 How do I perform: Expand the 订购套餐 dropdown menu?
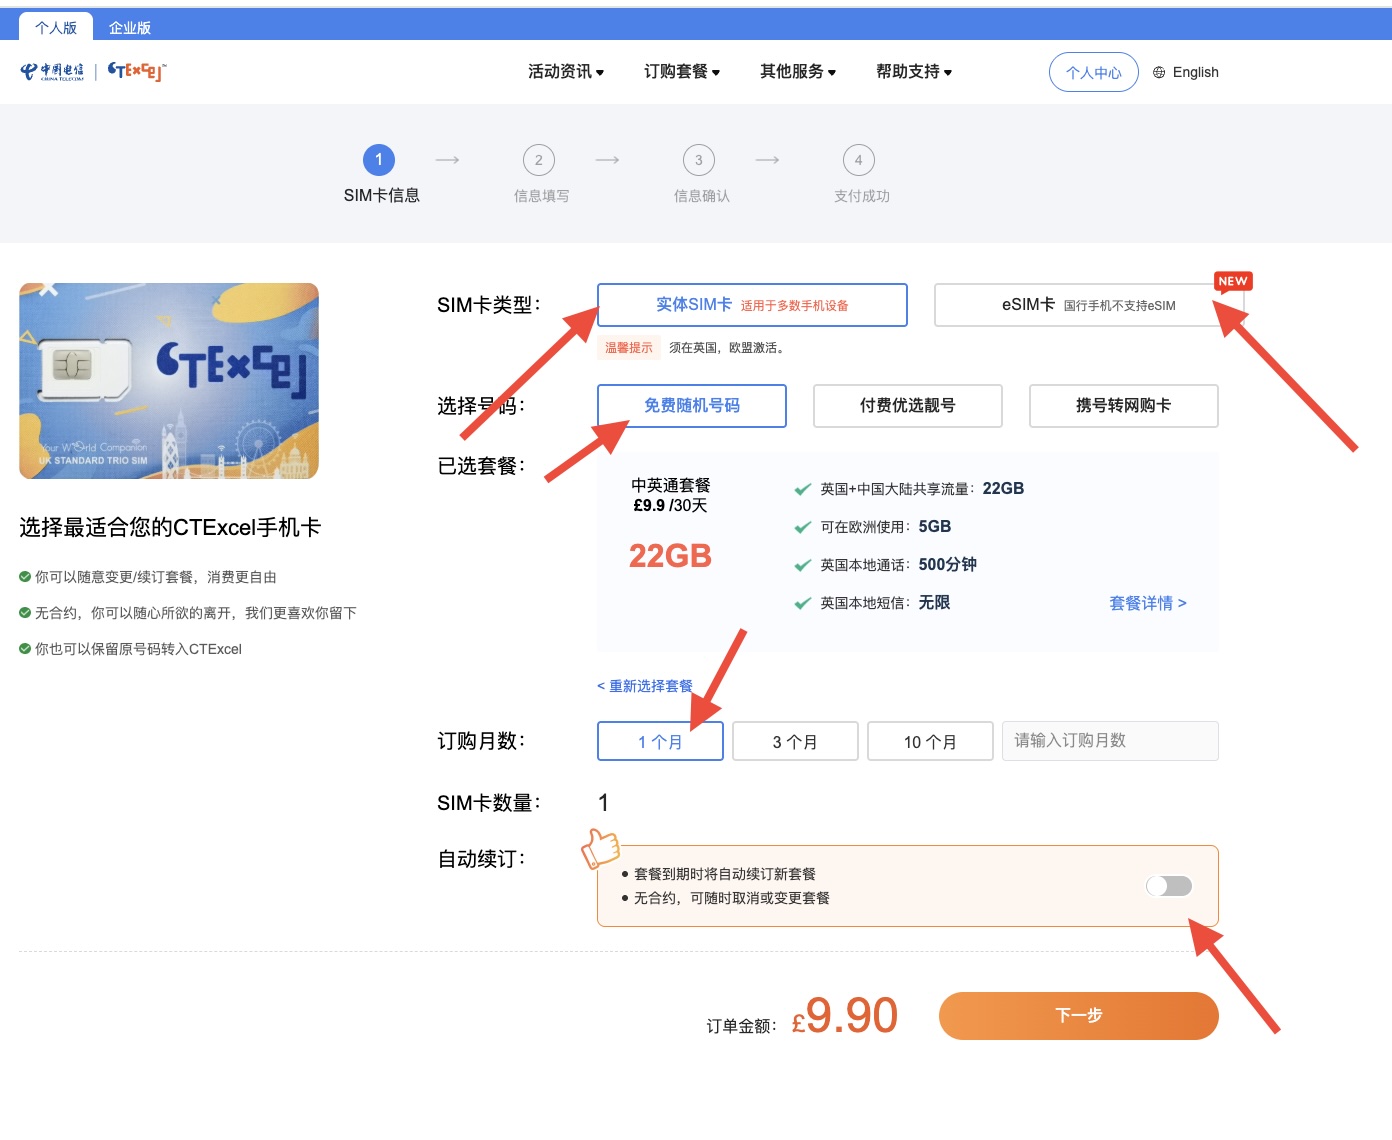coord(682,72)
